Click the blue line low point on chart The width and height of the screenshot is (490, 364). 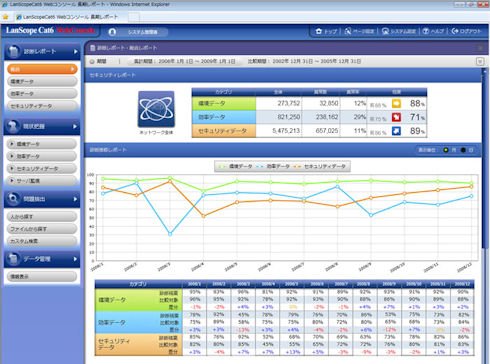(170, 234)
